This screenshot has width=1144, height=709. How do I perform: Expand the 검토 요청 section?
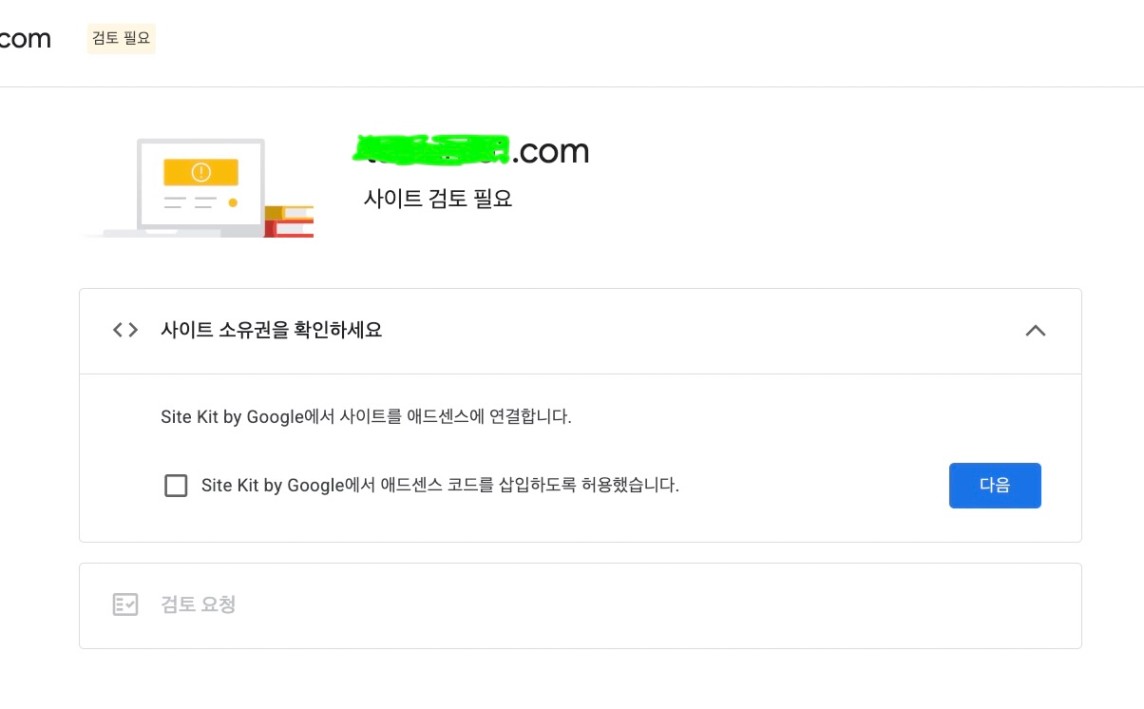coord(580,605)
